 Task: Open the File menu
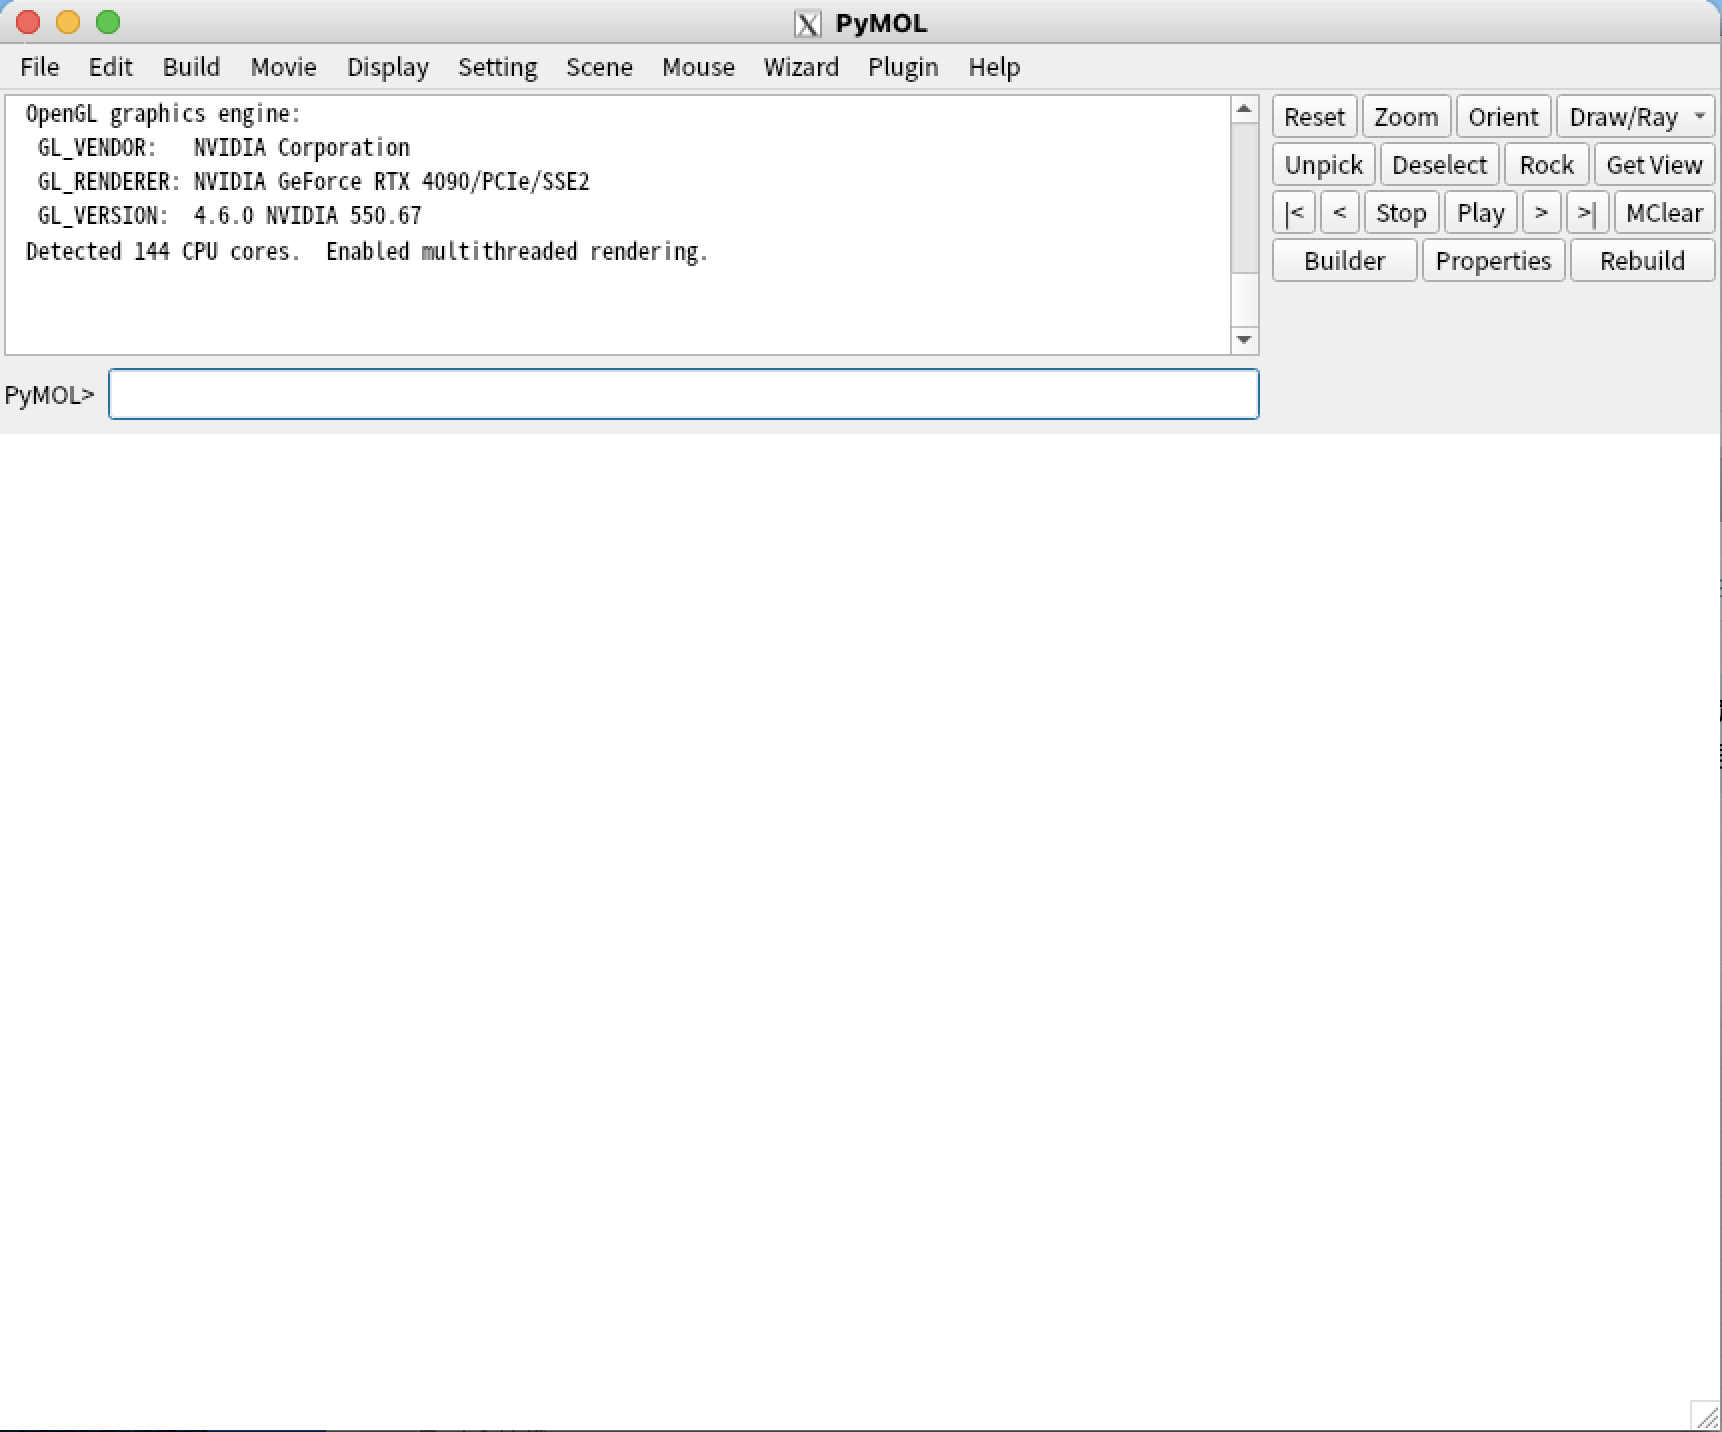tap(40, 67)
